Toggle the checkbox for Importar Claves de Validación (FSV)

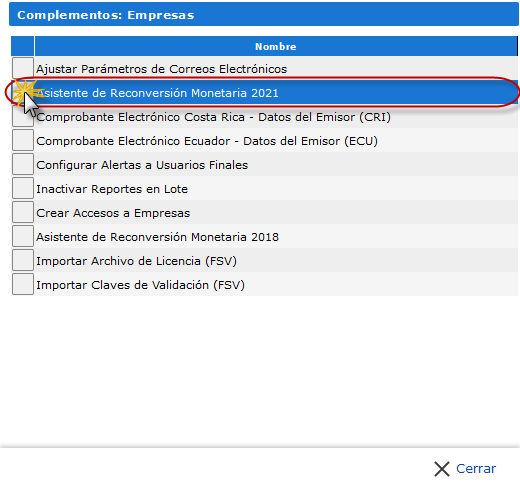point(23,284)
